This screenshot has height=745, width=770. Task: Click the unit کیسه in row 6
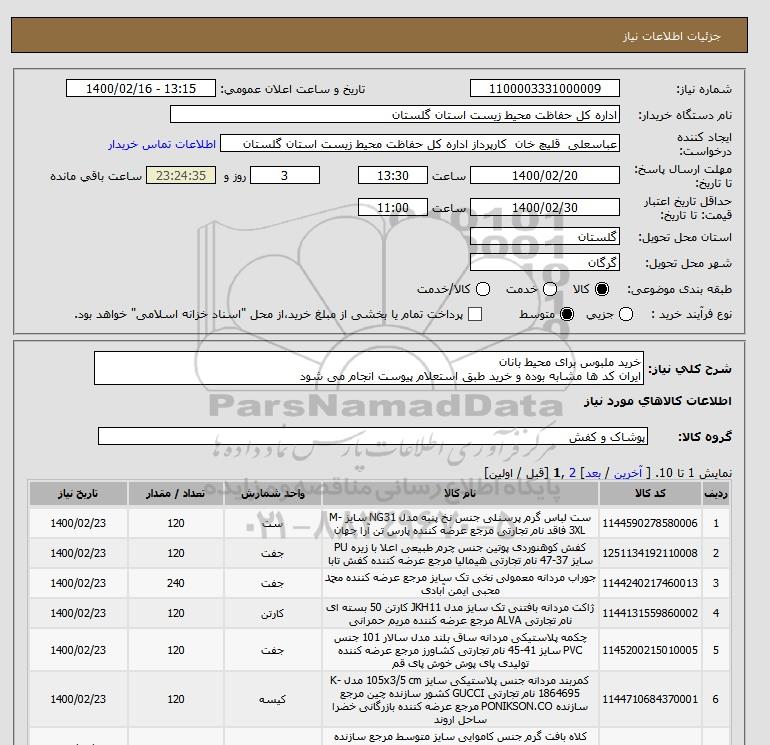(x=273, y=699)
